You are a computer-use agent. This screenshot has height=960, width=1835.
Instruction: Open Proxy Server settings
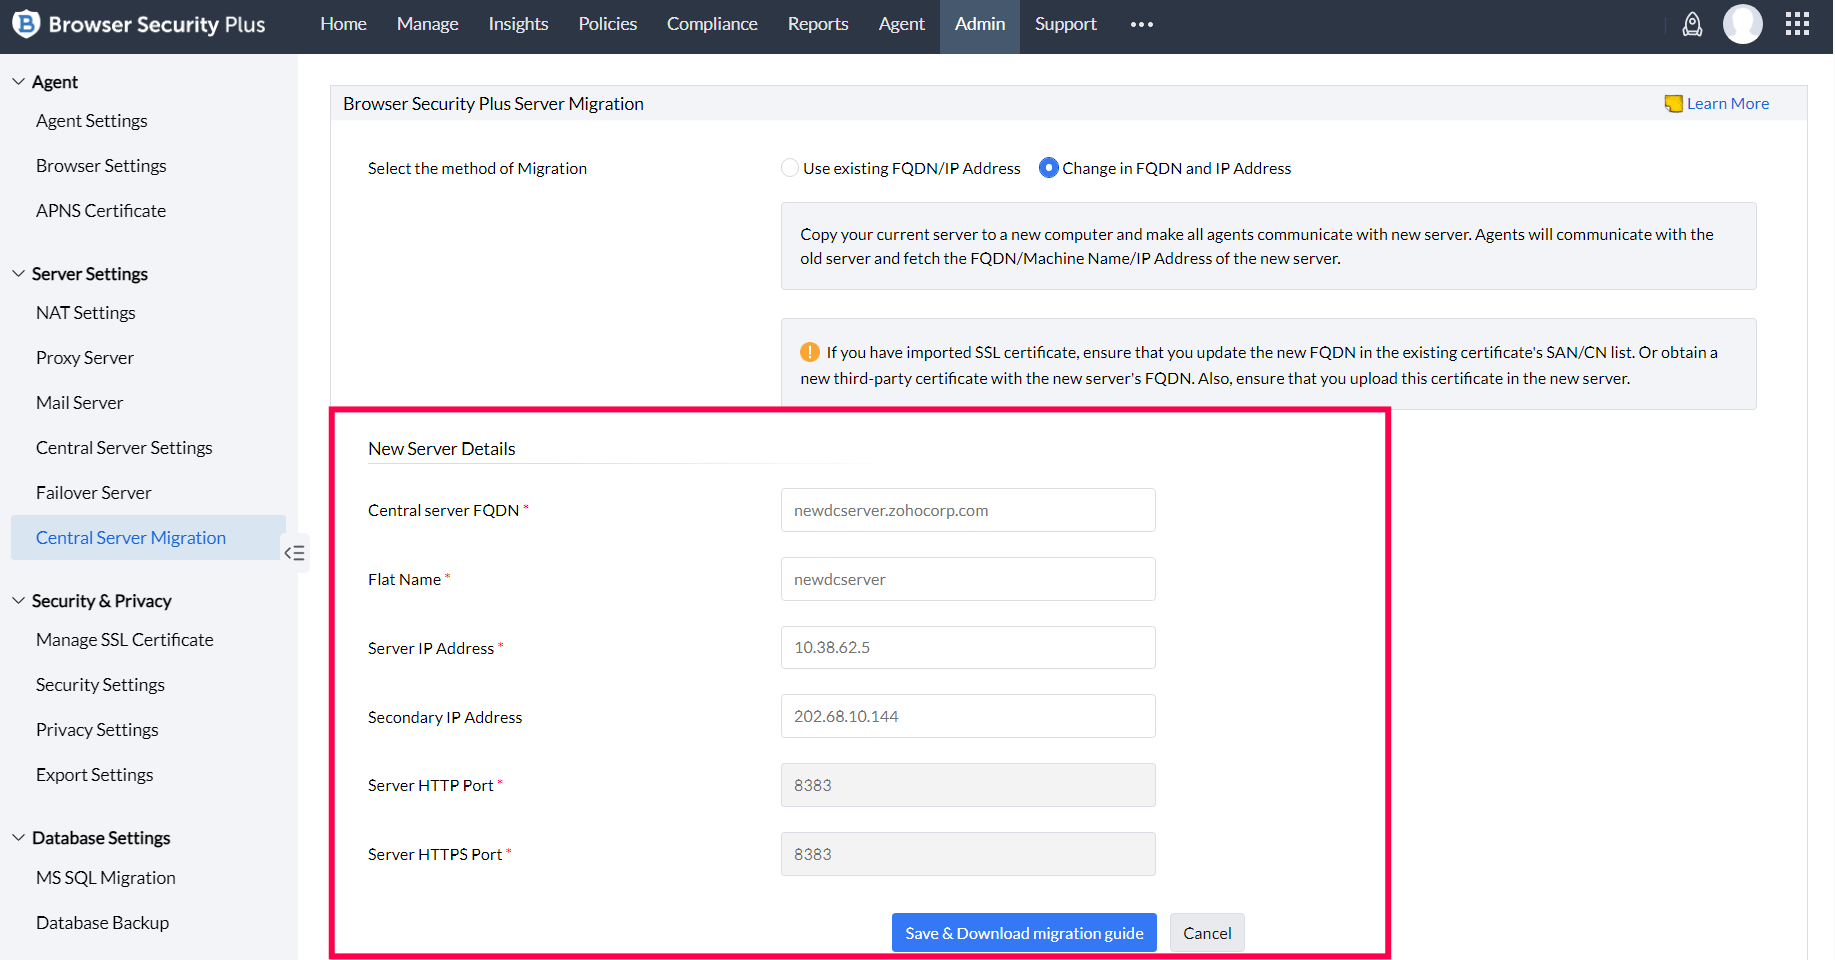pos(85,358)
